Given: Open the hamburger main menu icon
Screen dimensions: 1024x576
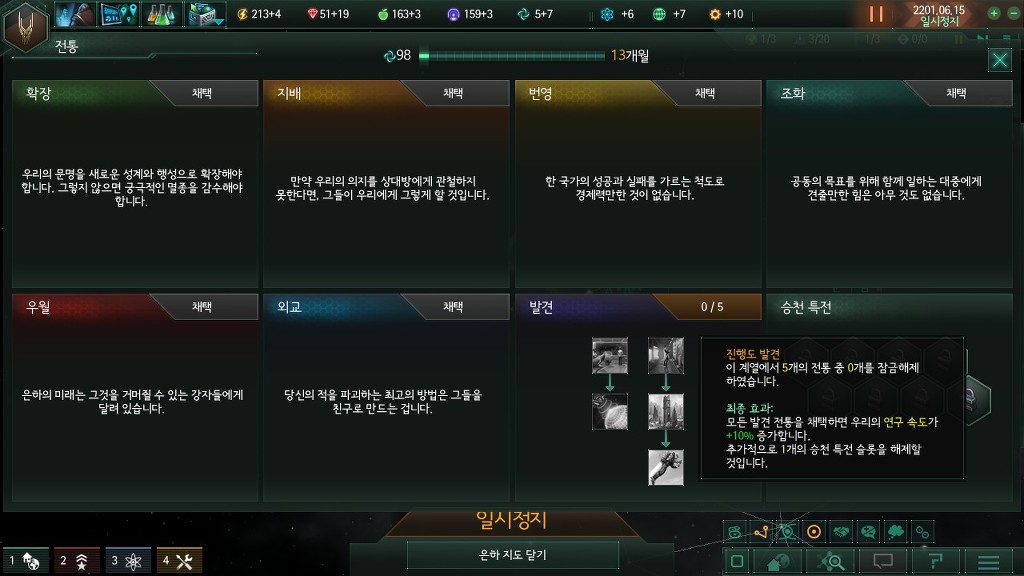Looking at the screenshot, I should (989, 562).
